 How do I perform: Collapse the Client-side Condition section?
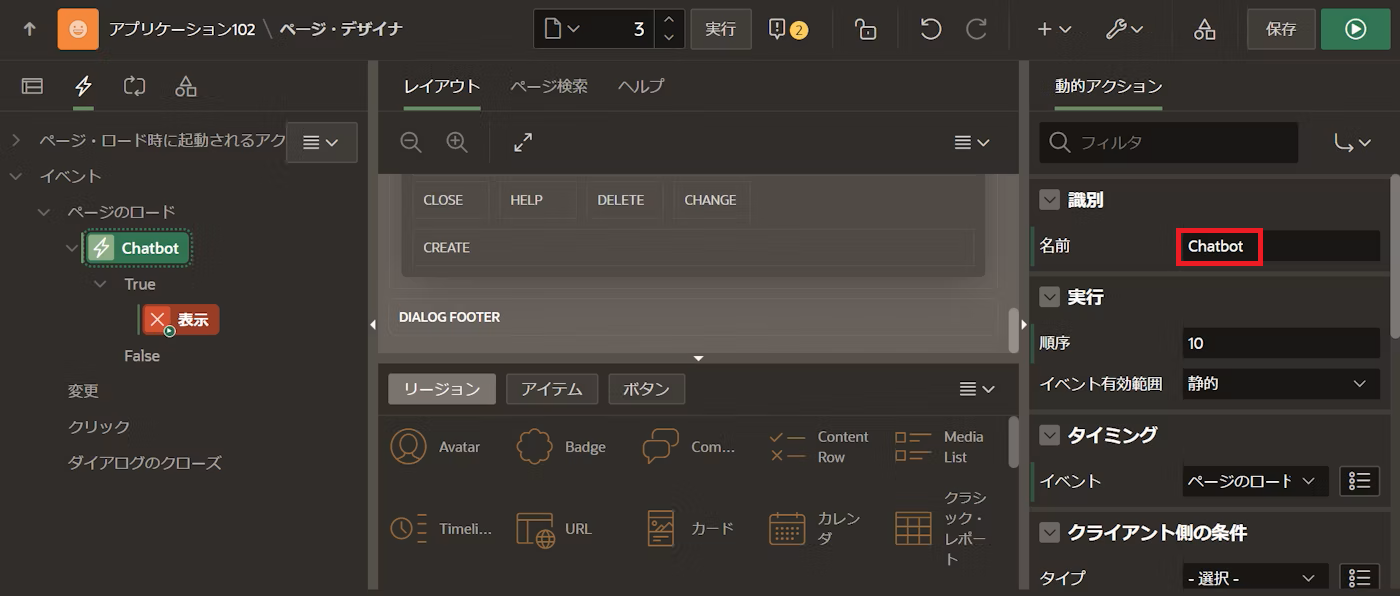[x=1049, y=532]
